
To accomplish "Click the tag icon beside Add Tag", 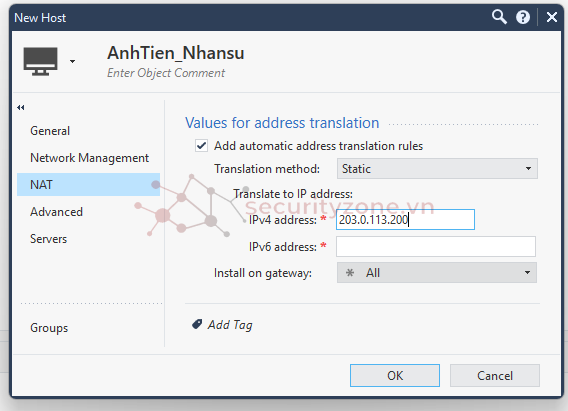I will pyautogui.click(x=197, y=324).
